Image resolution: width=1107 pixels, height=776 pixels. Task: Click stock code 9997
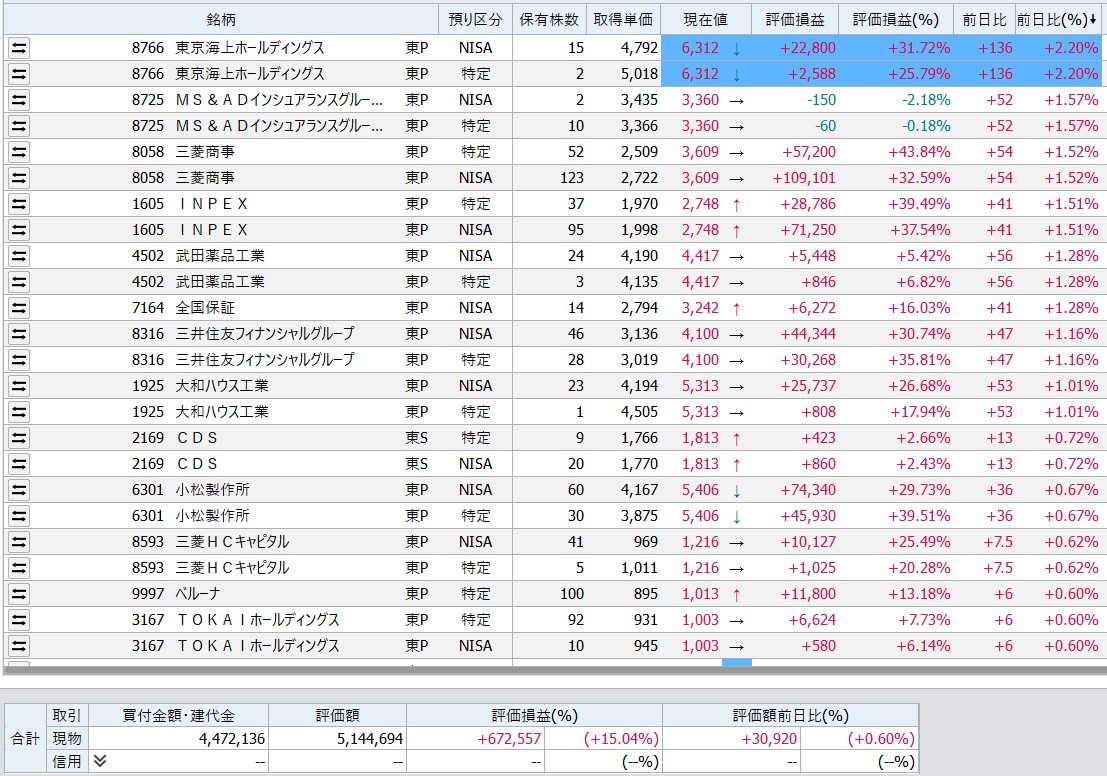coord(148,594)
